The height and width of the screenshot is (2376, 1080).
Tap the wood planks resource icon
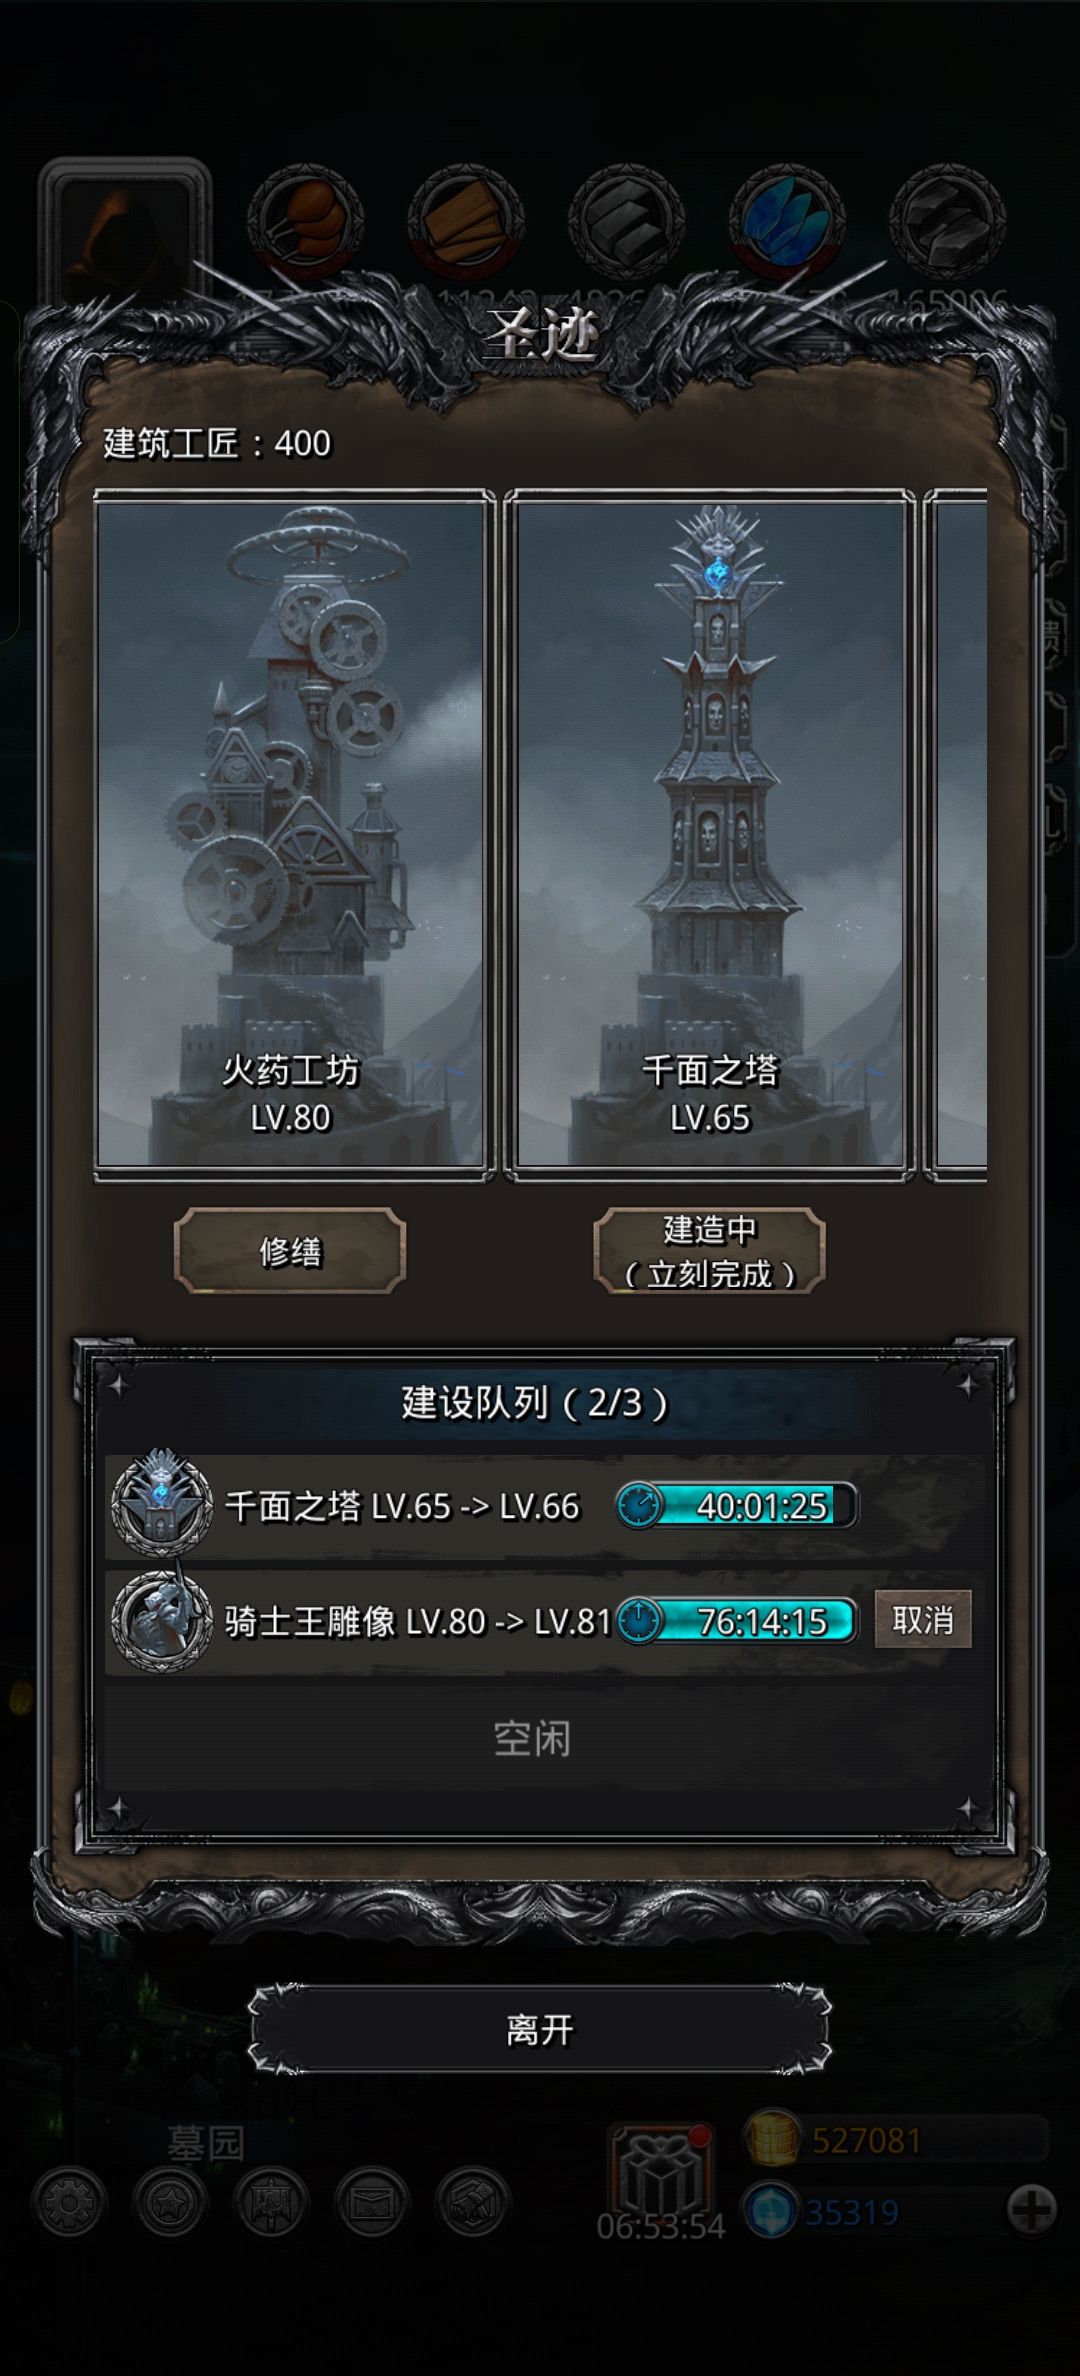pos(466,221)
